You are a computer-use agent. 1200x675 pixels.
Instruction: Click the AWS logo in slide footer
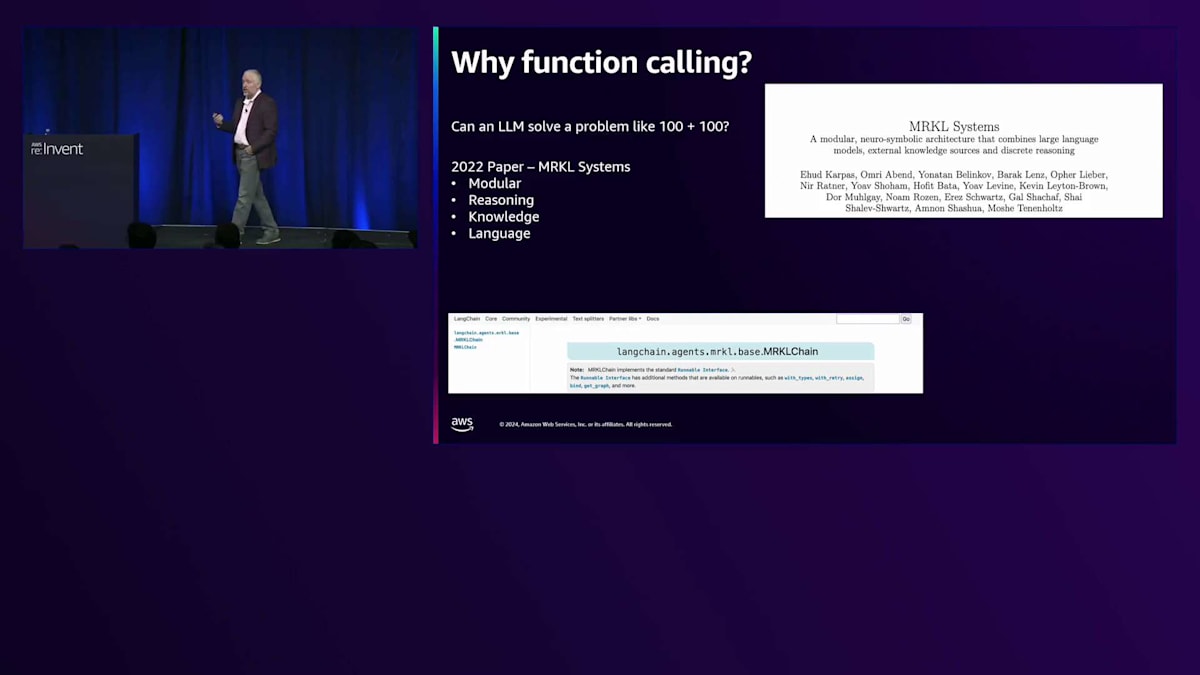pyautogui.click(x=462, y=424)
